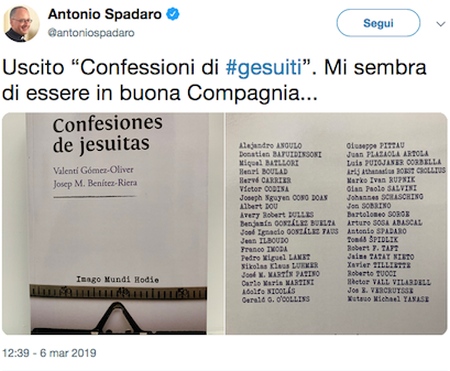Click Antonio SPADARO in the names list
The width and height of the screenshot is (450, 371).
click(x=377, y=231)
